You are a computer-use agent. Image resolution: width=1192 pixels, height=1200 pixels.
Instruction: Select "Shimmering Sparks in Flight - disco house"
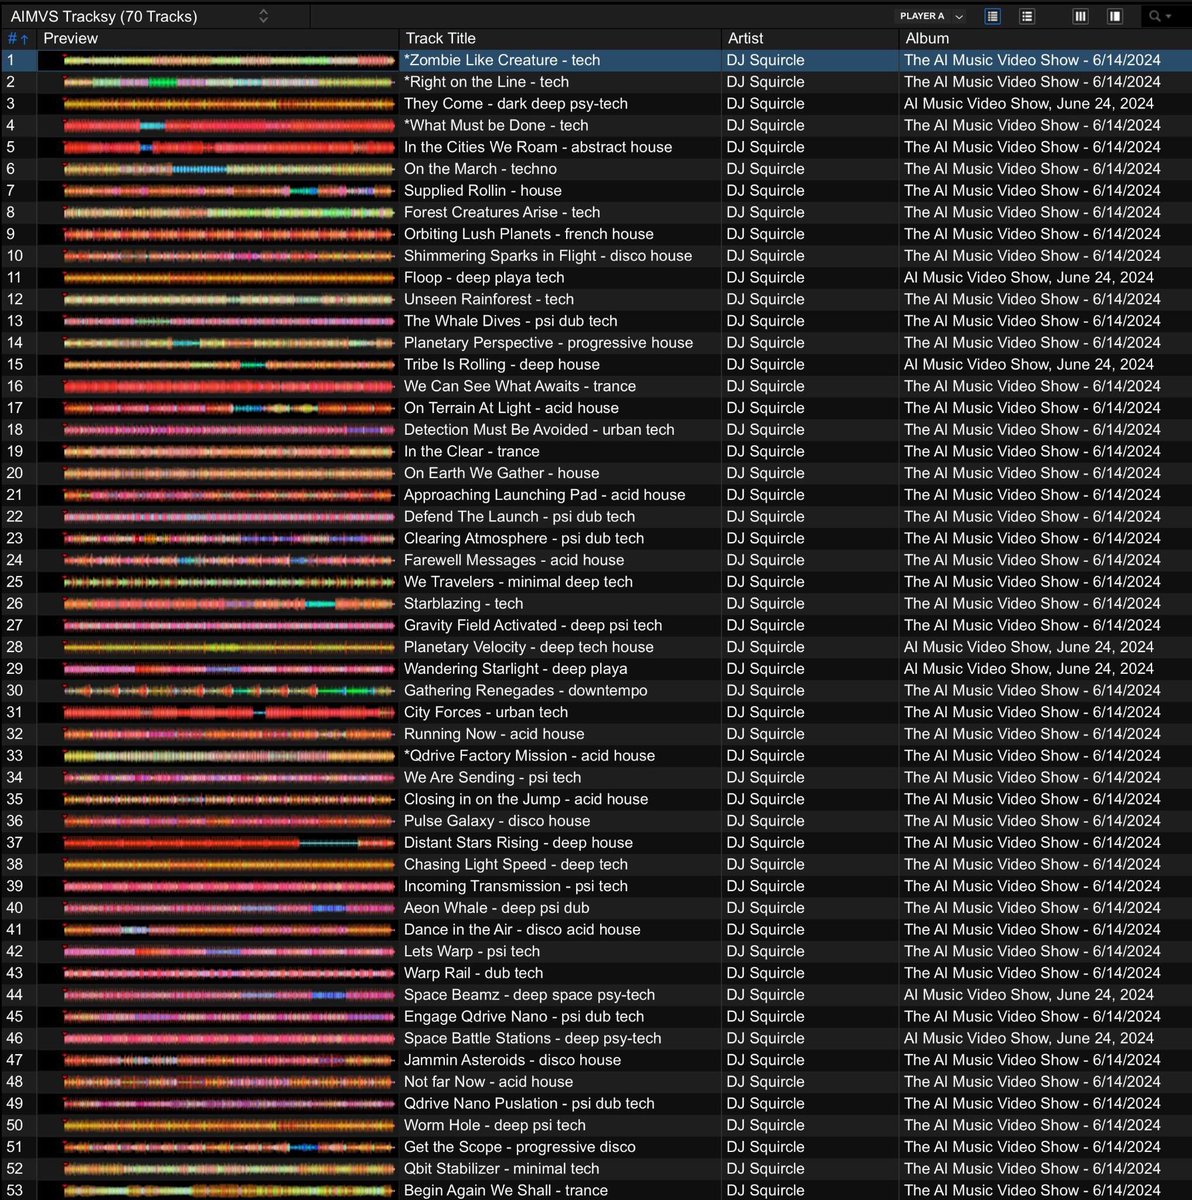point(548,256)
